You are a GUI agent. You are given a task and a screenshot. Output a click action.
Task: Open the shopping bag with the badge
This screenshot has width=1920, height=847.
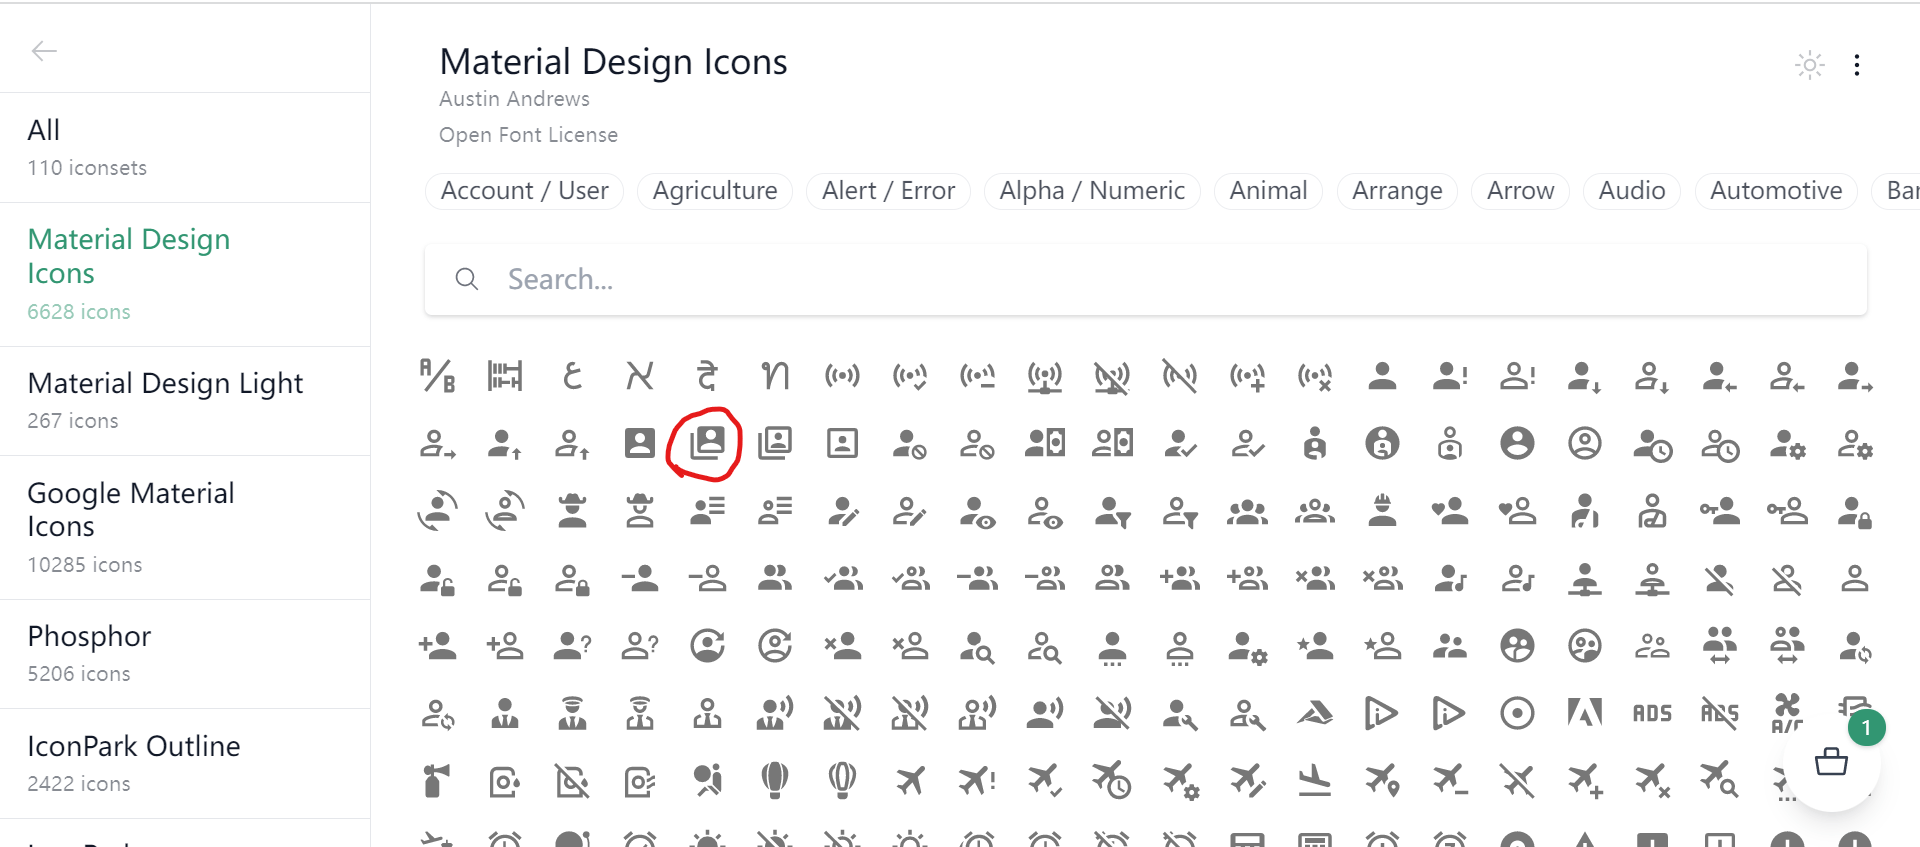point(1831,763)
